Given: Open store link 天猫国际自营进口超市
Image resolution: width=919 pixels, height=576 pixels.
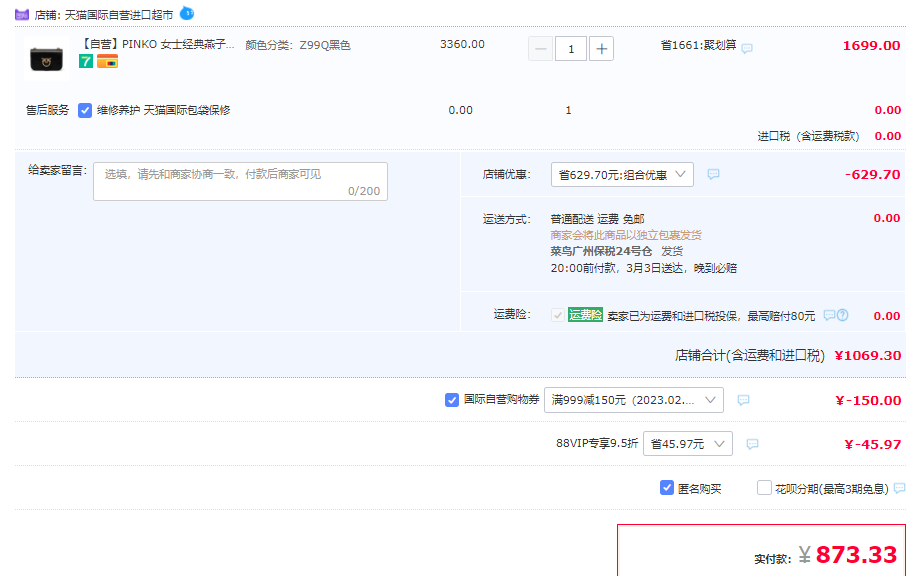Looking at the screenshot, I should click(118, 15).
